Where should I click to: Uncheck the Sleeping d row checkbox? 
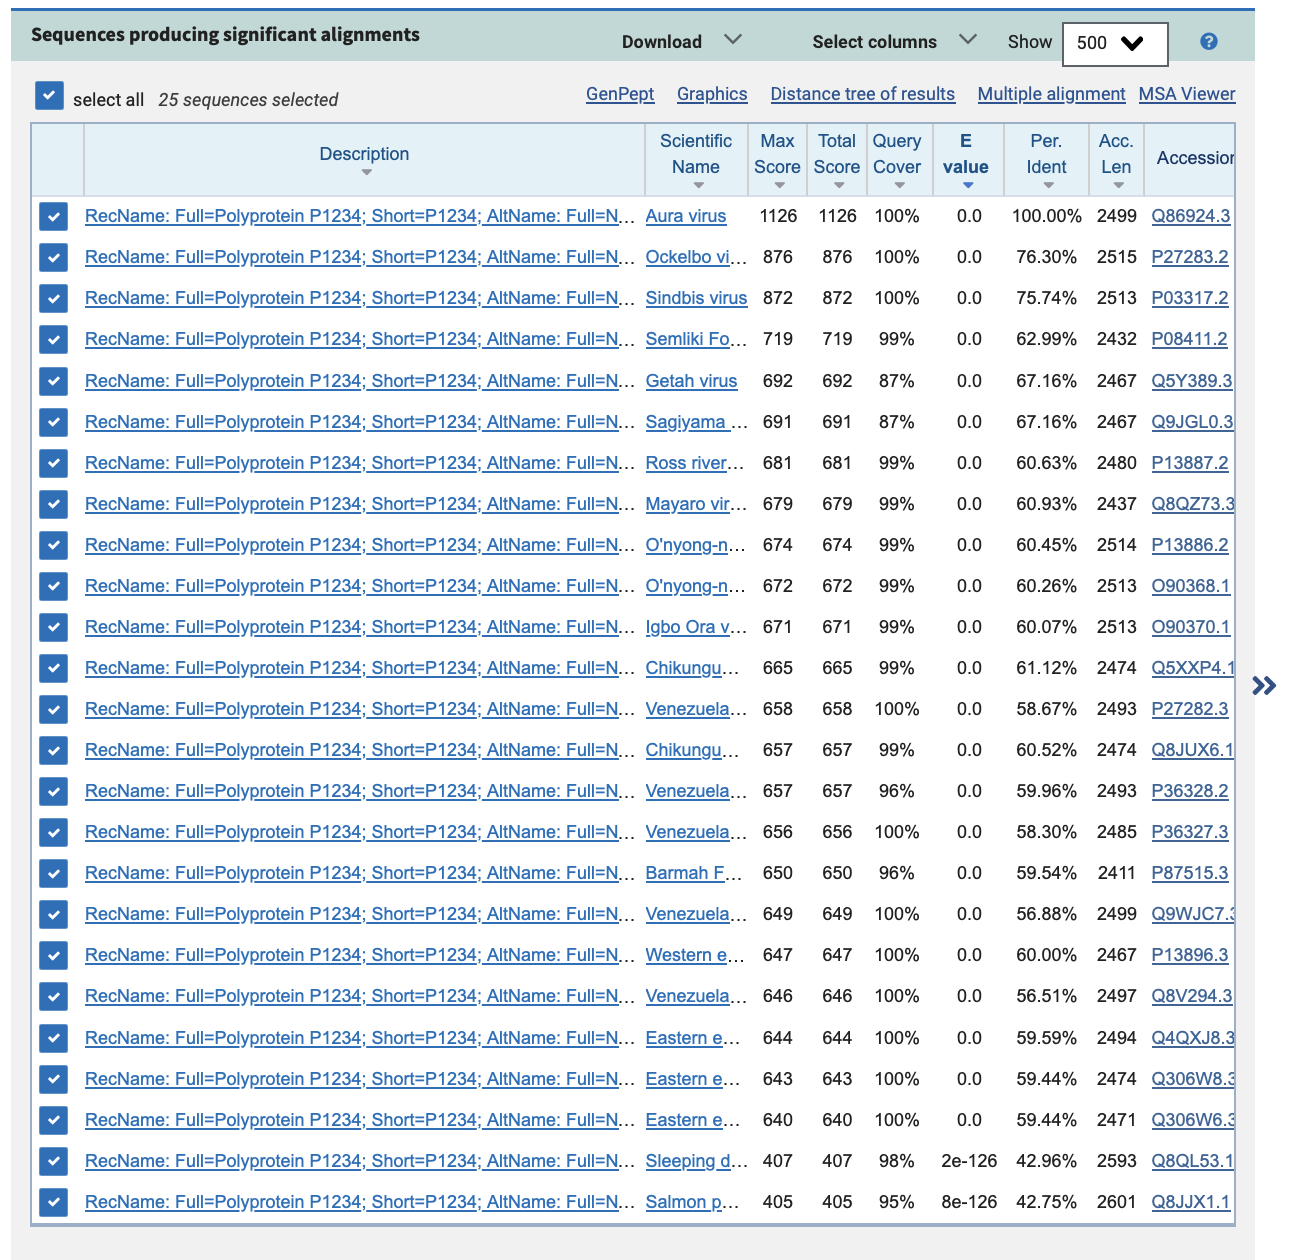[53, 1161]
